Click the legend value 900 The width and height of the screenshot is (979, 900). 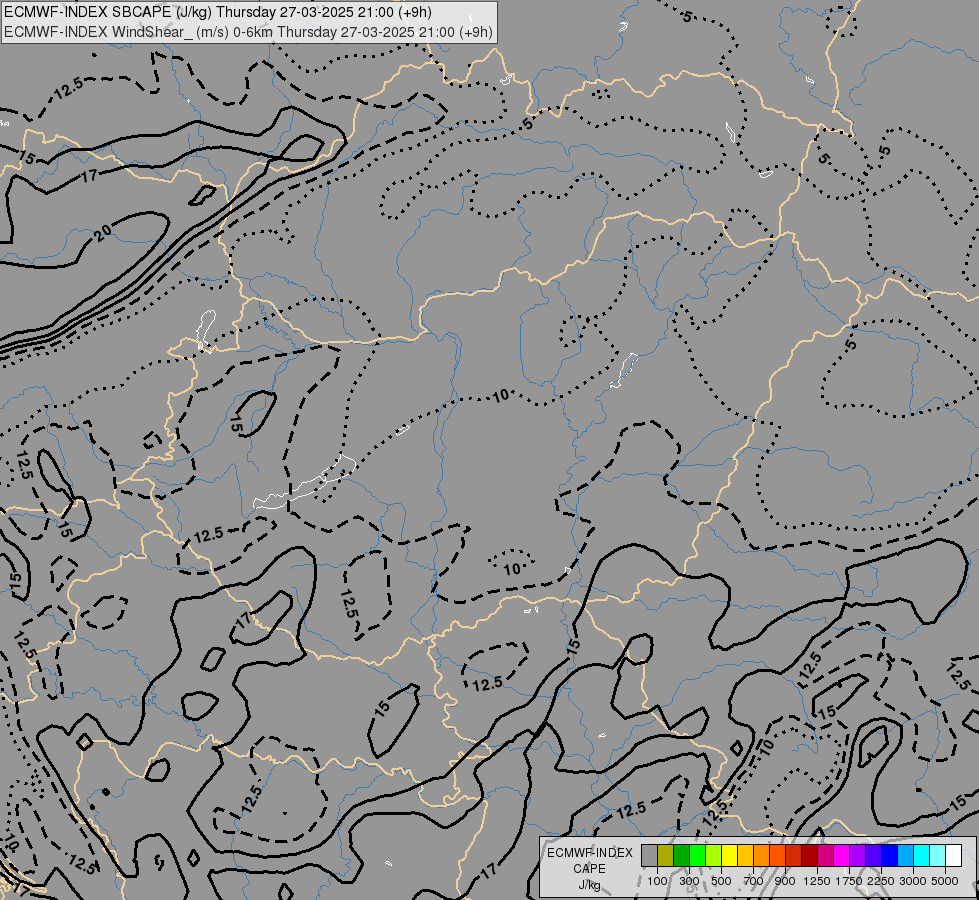(x=785, y=881)
